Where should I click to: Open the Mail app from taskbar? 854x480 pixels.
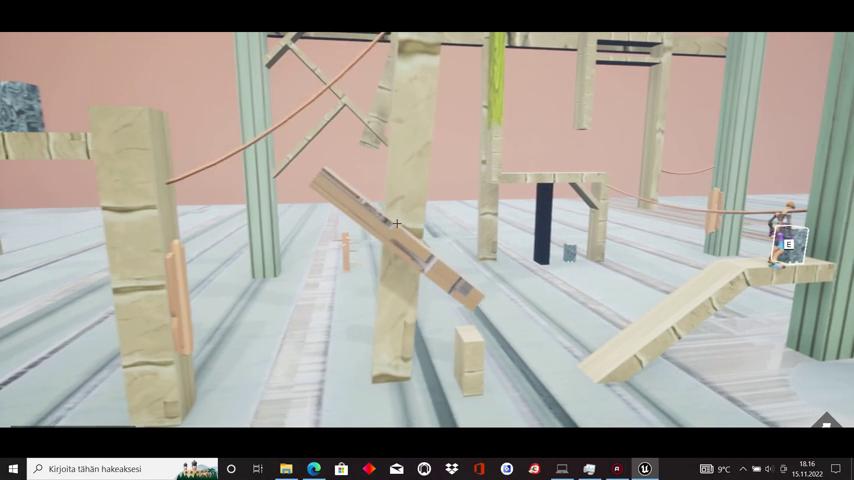click(x=397, y=468)
